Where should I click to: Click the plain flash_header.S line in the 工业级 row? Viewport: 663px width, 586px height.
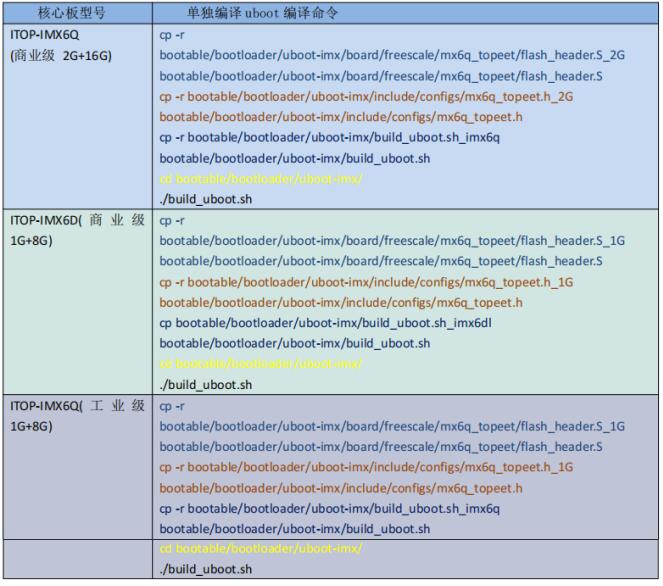tap(381, 447)
